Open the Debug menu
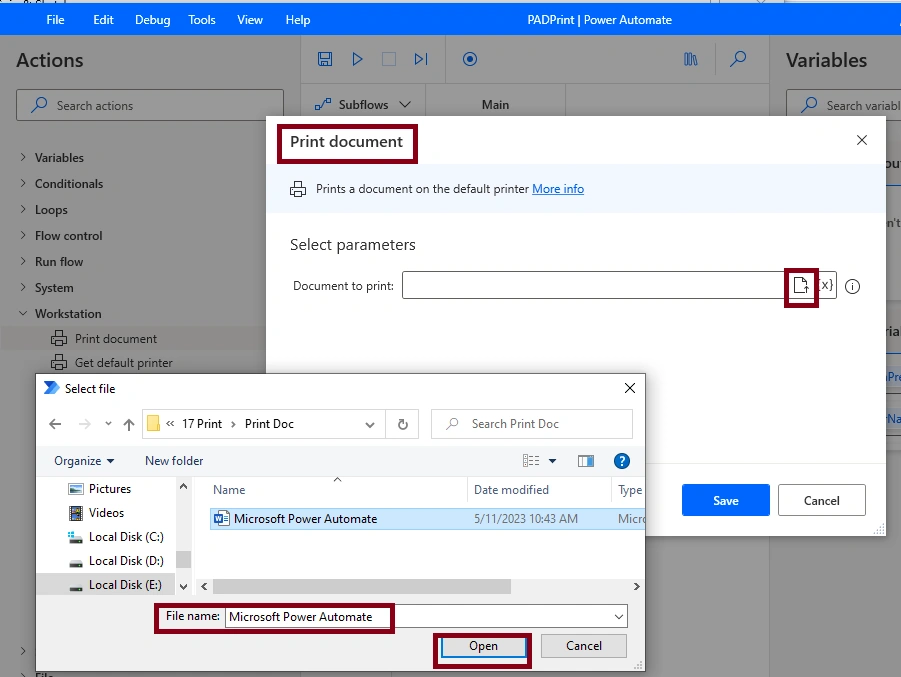 point(152,20)
